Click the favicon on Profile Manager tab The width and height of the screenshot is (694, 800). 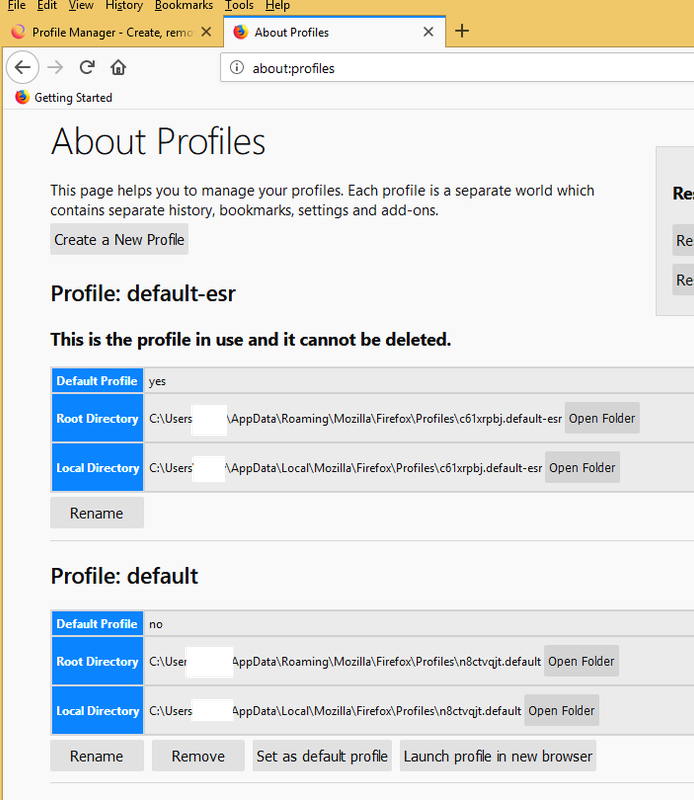click(x=18, y=32)
